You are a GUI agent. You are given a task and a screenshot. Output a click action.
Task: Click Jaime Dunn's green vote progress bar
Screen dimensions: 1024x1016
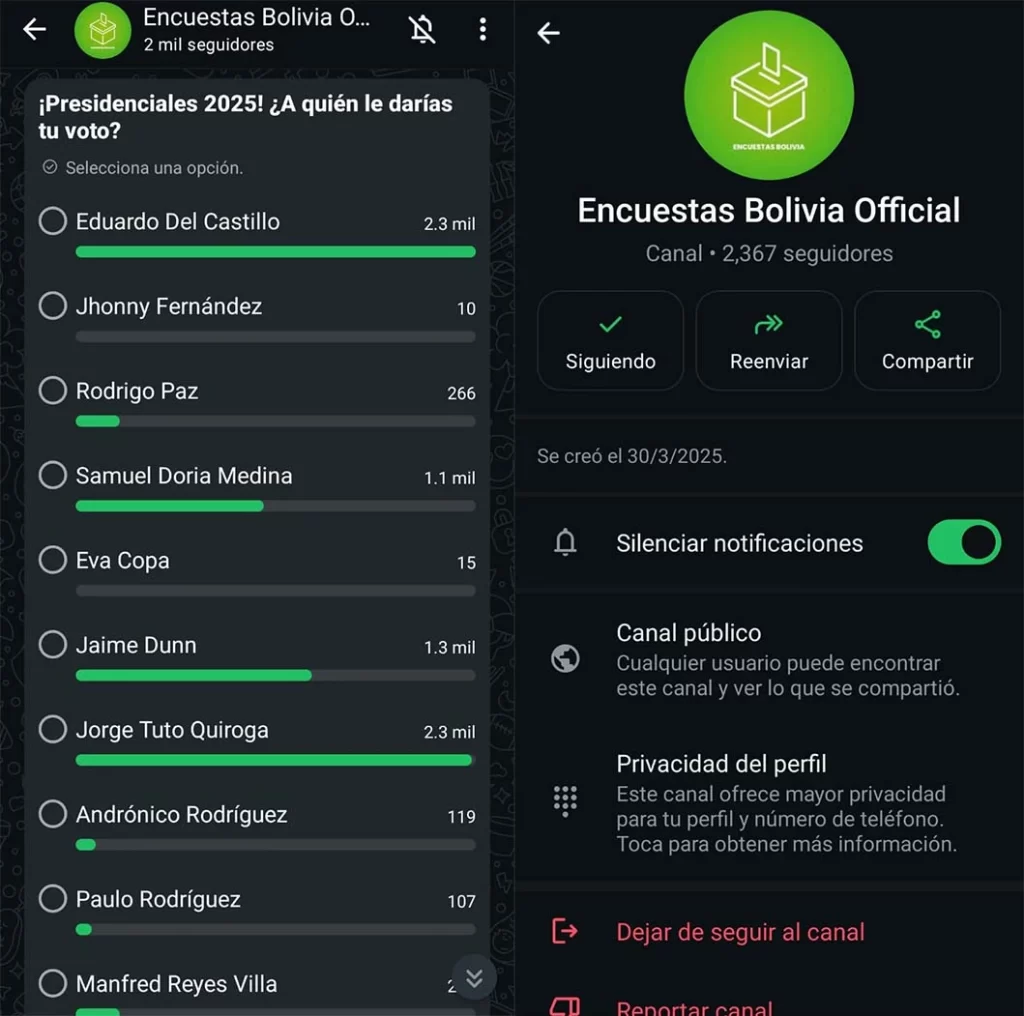tap(193, 676)
